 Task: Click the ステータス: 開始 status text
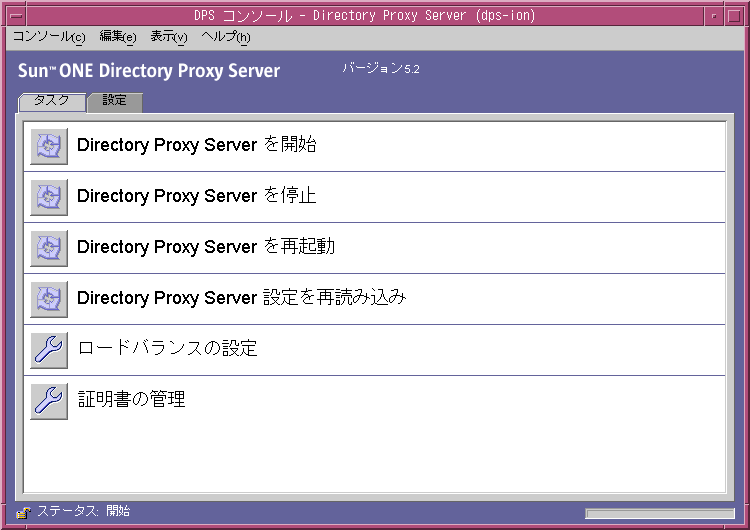[x=84, y=511]
